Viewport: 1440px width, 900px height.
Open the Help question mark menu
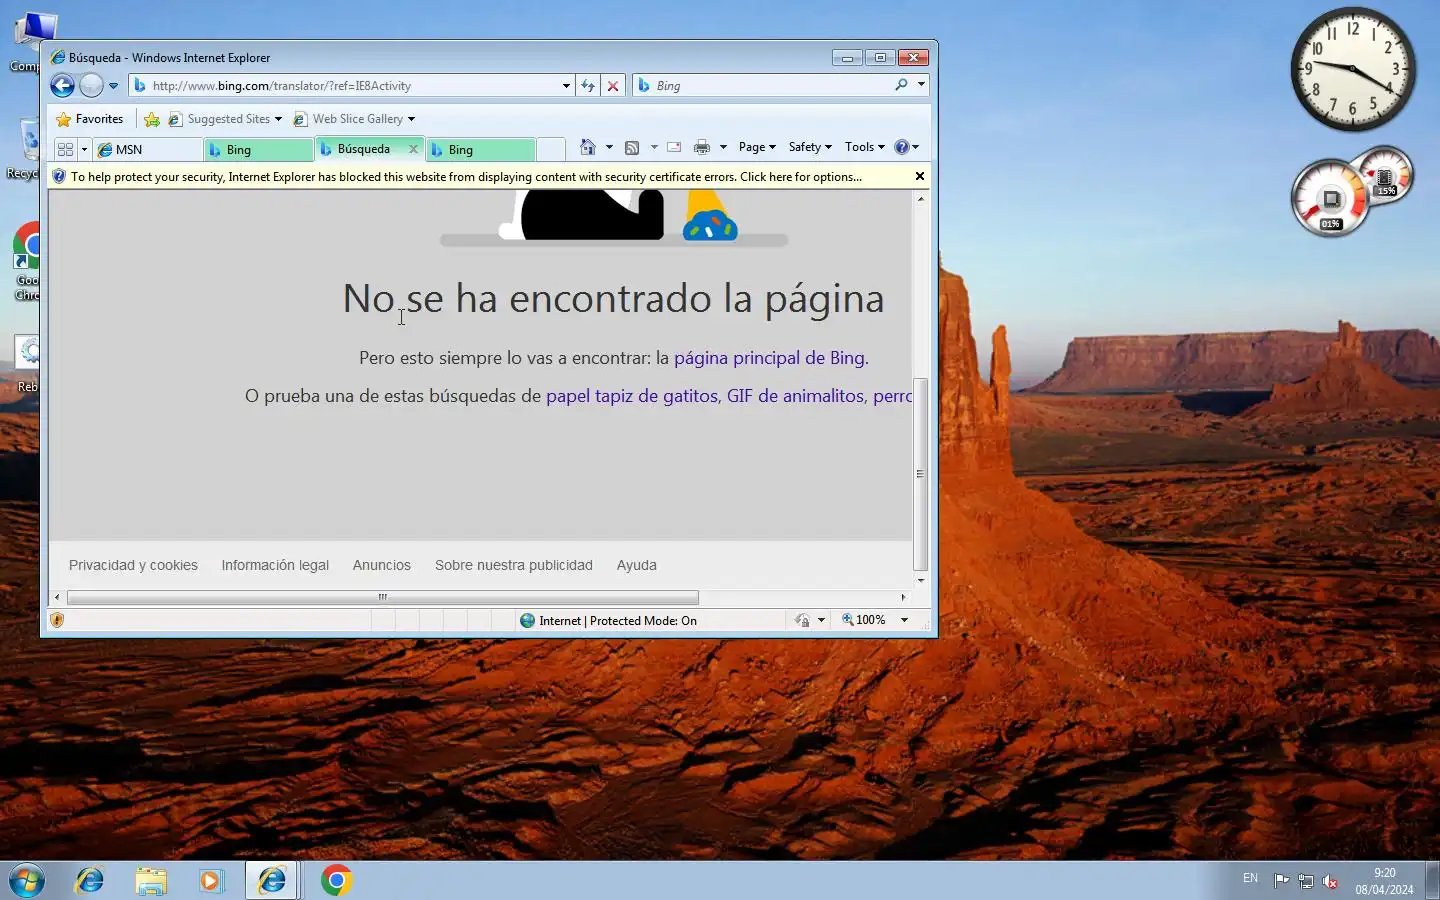pos(906,147)
